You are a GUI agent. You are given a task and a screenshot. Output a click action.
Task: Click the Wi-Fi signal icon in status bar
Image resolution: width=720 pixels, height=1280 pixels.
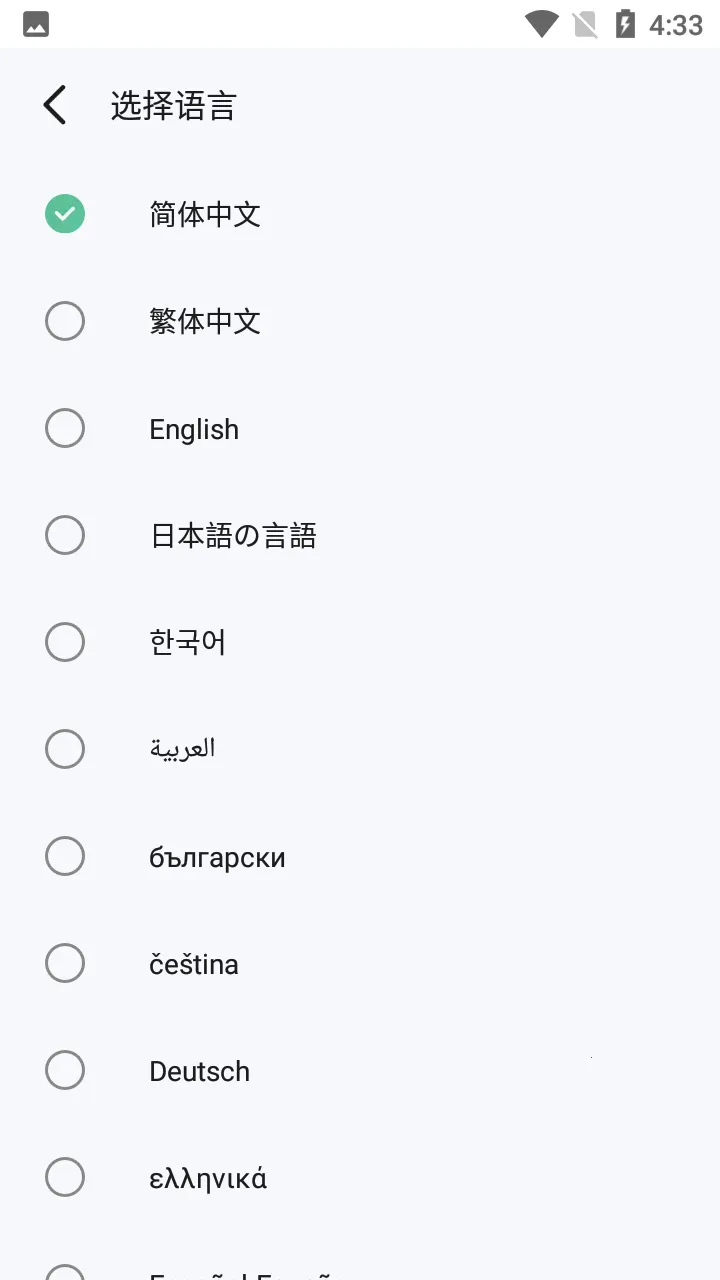[540, 23]
